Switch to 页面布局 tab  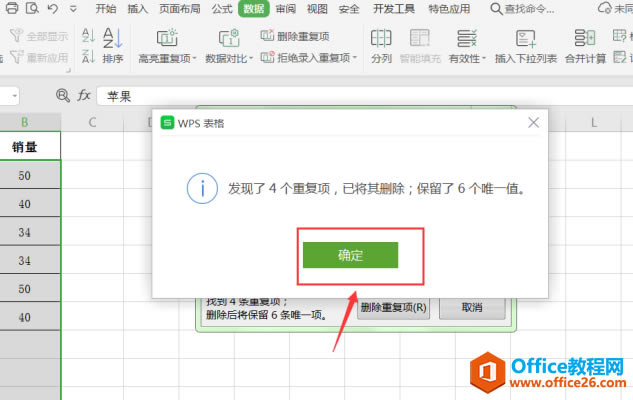[x=180, y=8]
